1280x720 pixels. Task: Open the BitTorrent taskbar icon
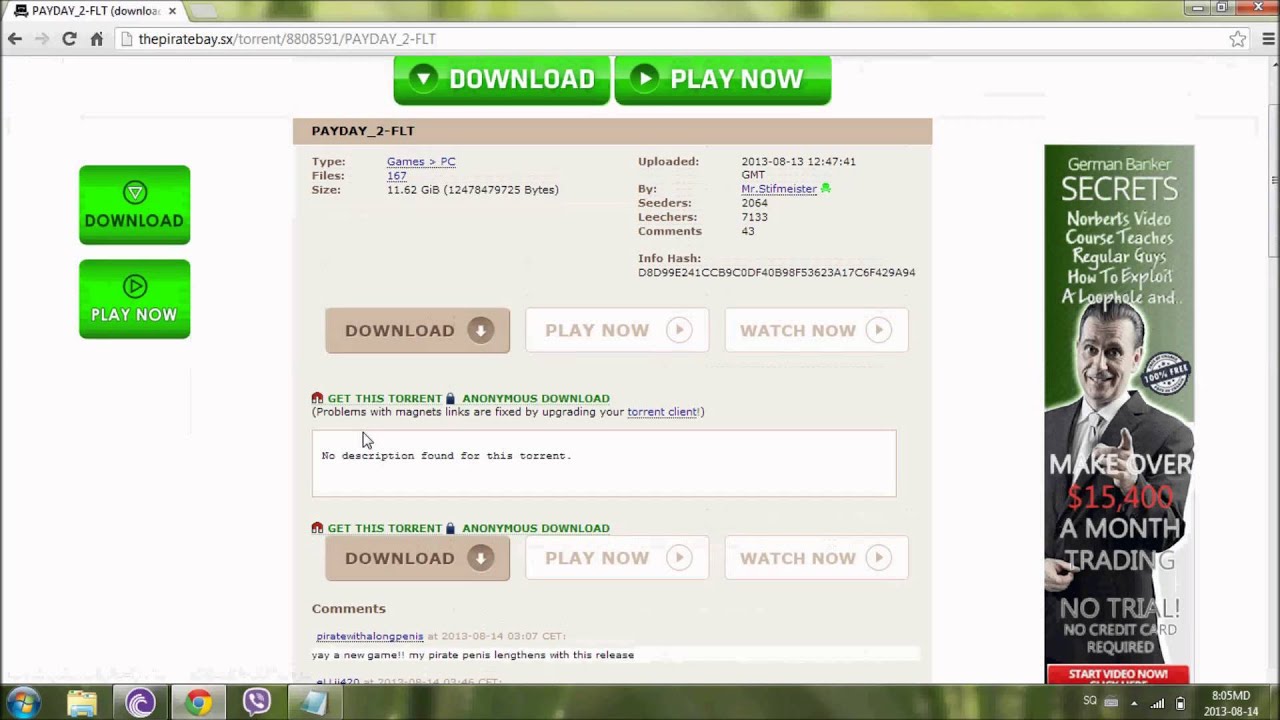pyautogui.click(x=140, y=703)
